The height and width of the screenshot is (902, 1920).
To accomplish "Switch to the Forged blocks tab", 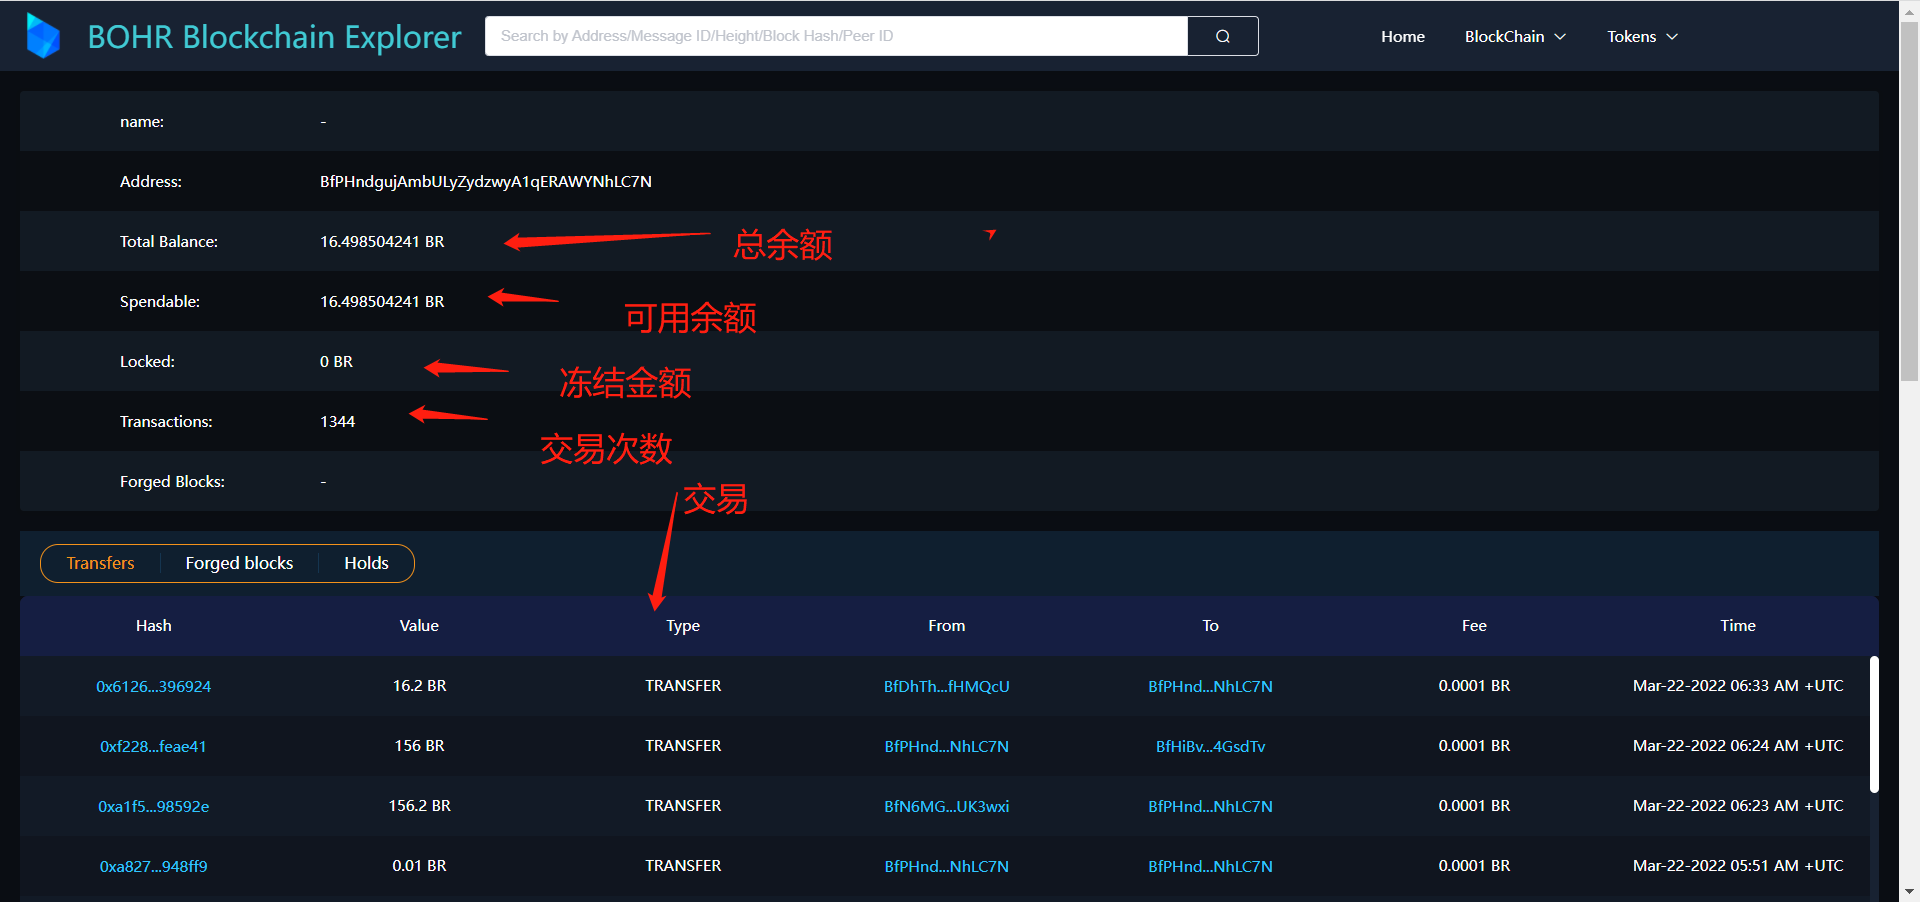I will [239, 563].
